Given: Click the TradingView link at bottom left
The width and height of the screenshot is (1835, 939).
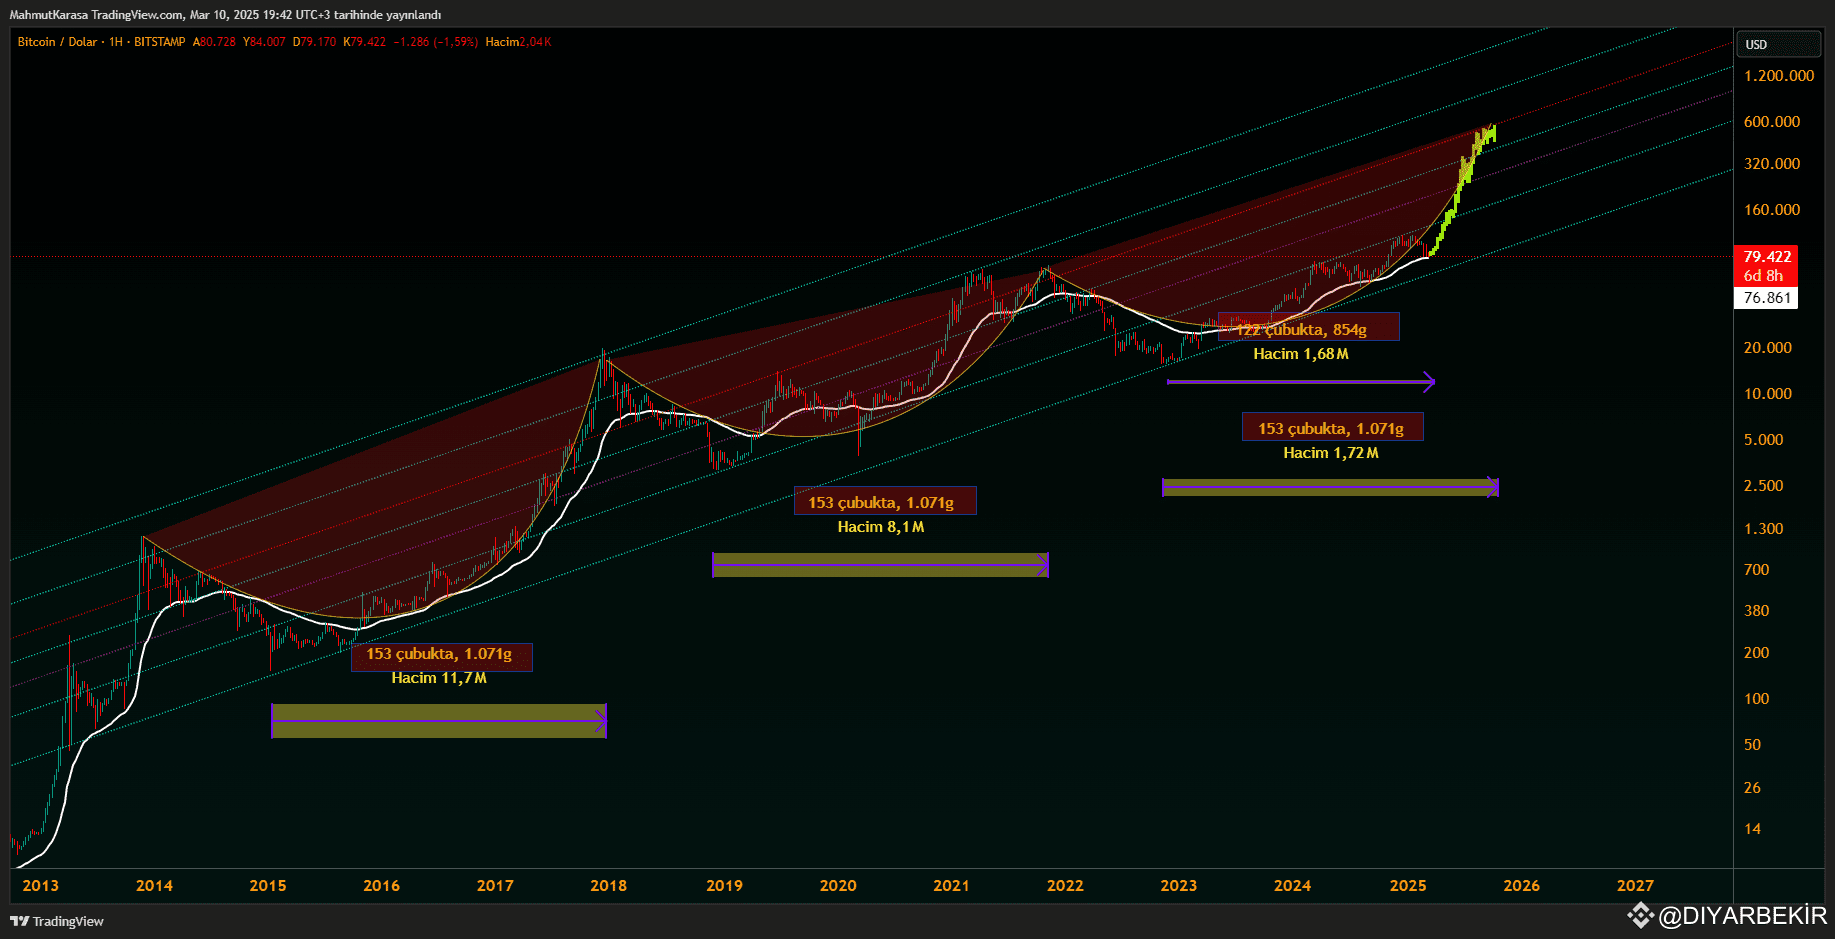Looking at the screenshot, I should tap(61, 921).
